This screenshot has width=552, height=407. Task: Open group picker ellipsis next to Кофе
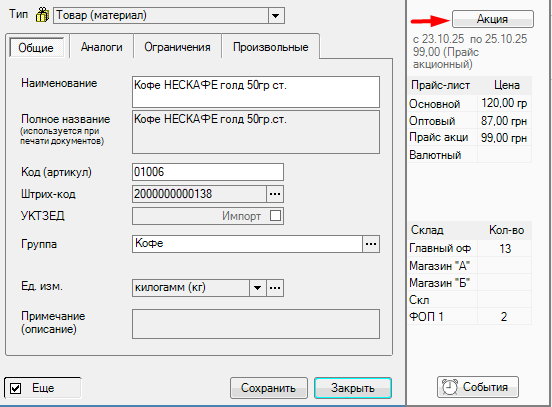[371, 244]
